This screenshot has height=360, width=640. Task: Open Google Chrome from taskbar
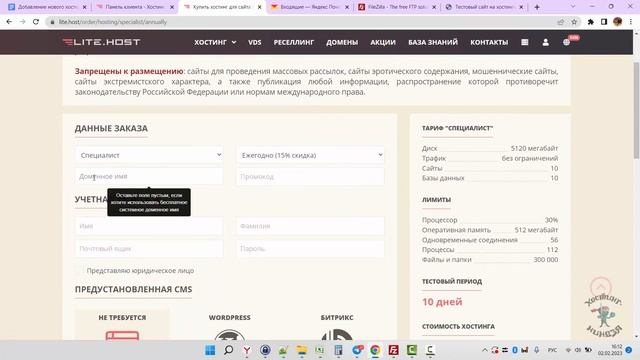(x=375, y=350)
